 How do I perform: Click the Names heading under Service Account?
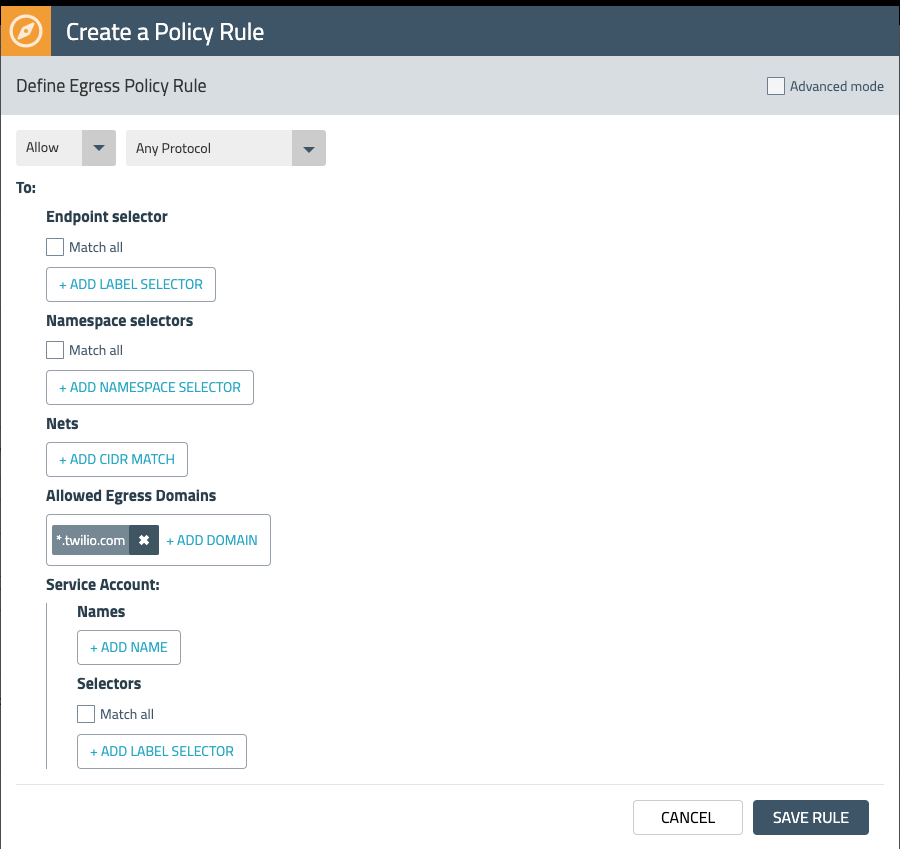[x=101, y=612]
